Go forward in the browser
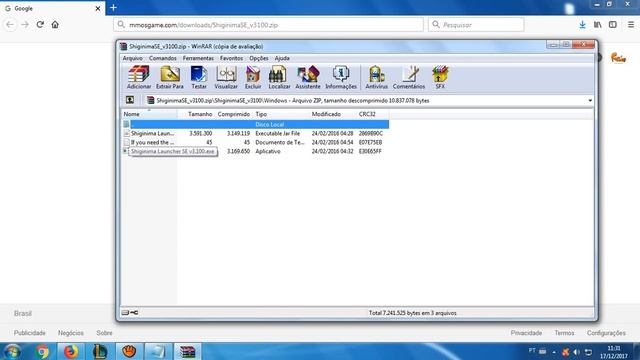 coord(25,24)
